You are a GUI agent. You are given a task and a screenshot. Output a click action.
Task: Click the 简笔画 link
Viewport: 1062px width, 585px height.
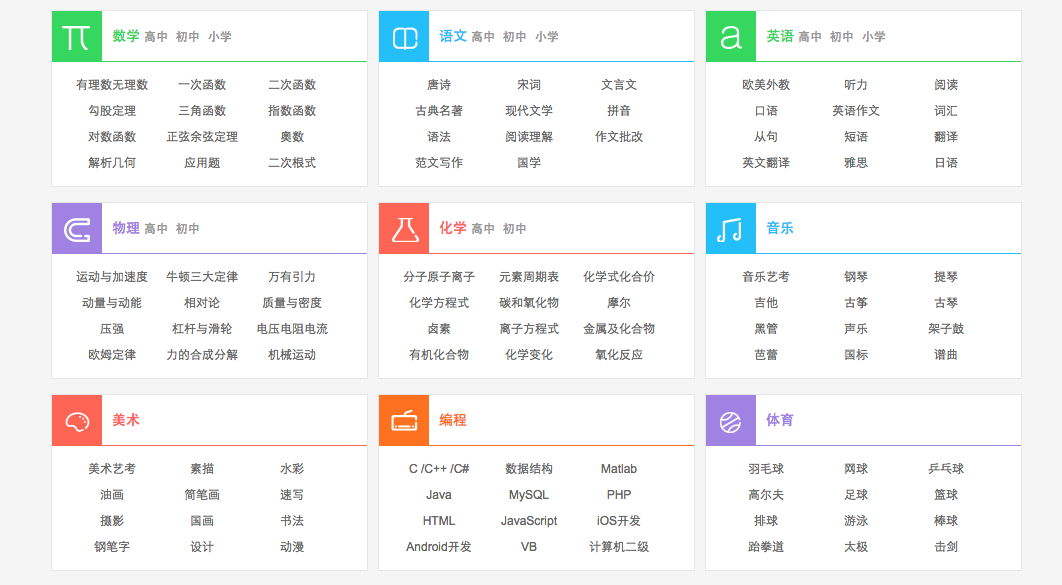coord(202,495)
